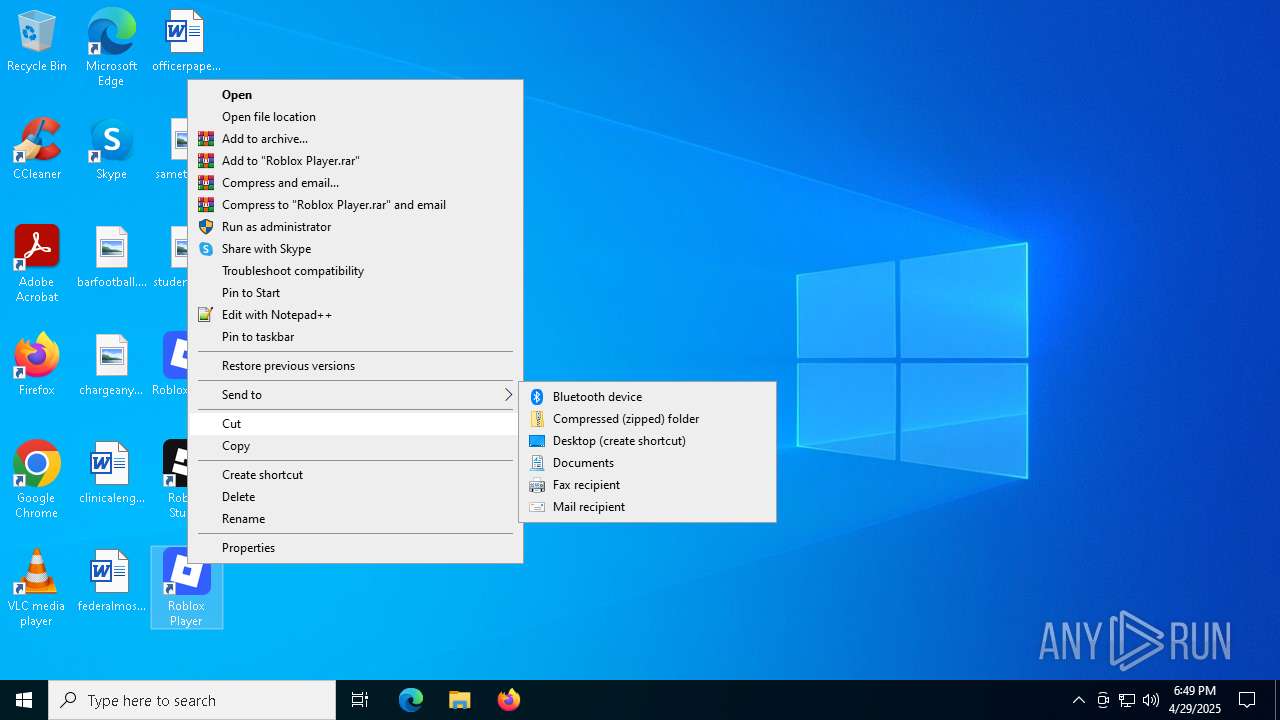Select the Microsoft Edge desktop shortcut
This screenshot has height=720, width=1280.
[x=111, y=47]
